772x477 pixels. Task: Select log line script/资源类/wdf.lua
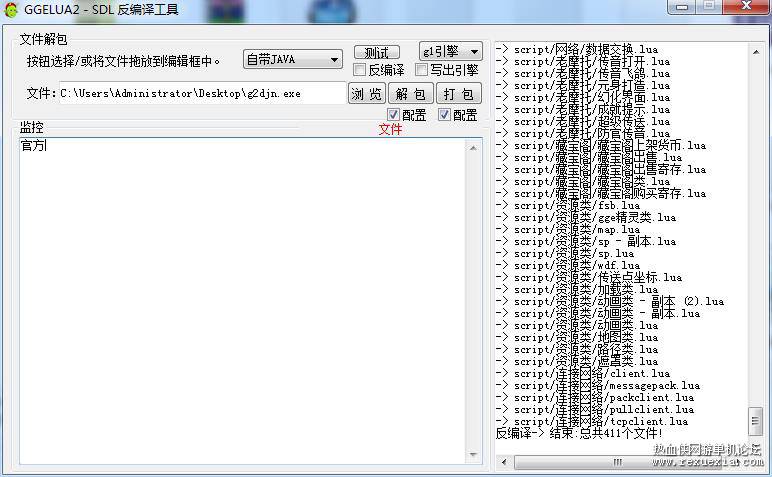pos(568,266)
